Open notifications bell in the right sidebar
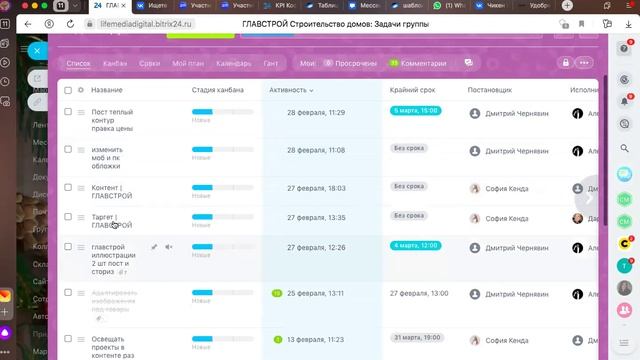This screenshot has height=360, width=640. point(624,101)
